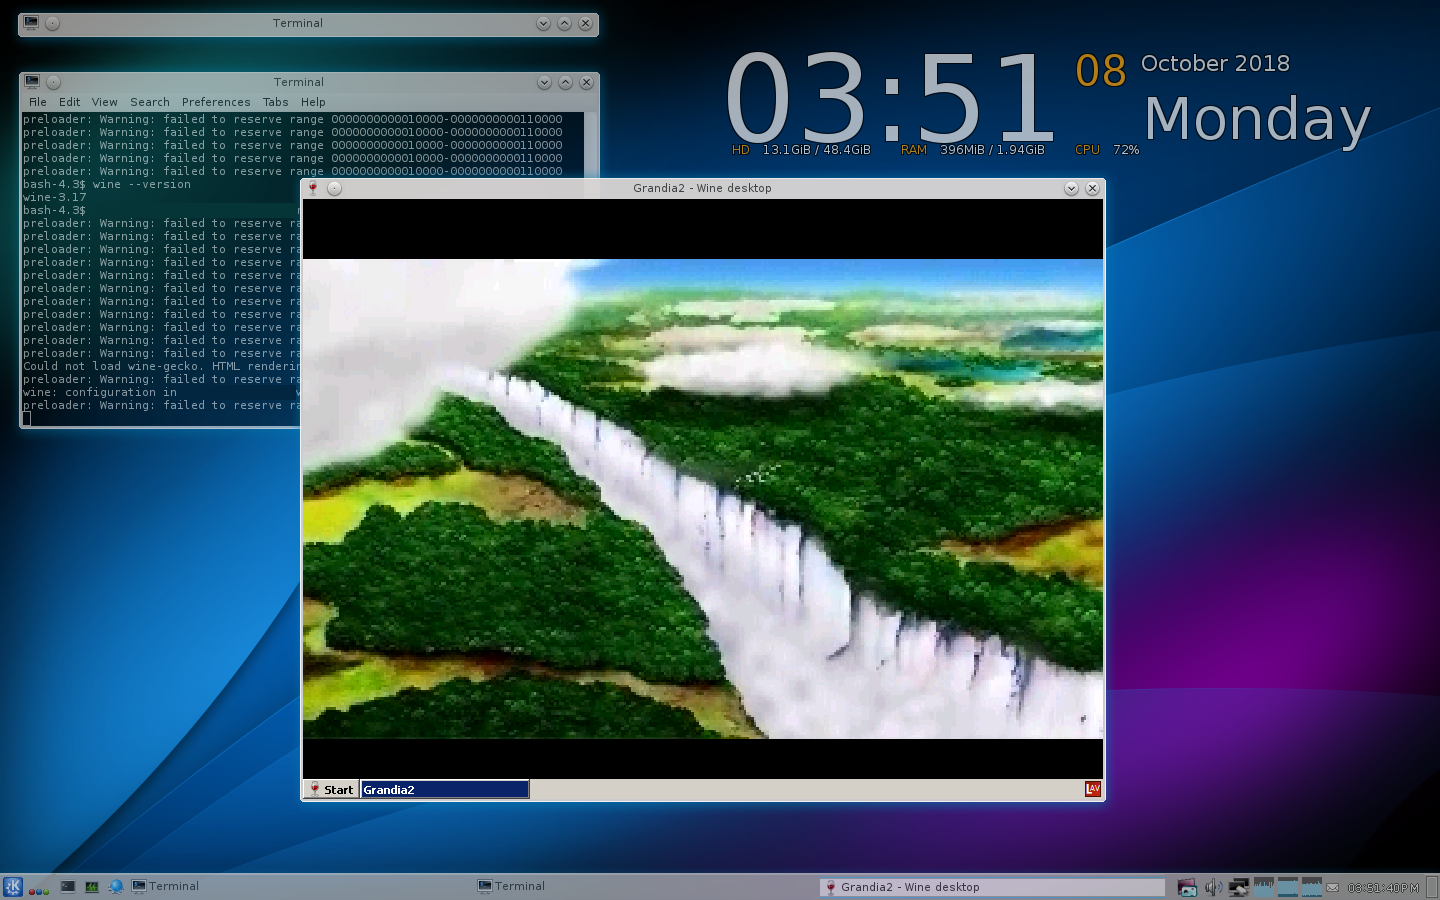This screenshot has width=1440, height=900.
Task: Click Grandia2 - Wine desktop title bar text
Action: point(702,188)
